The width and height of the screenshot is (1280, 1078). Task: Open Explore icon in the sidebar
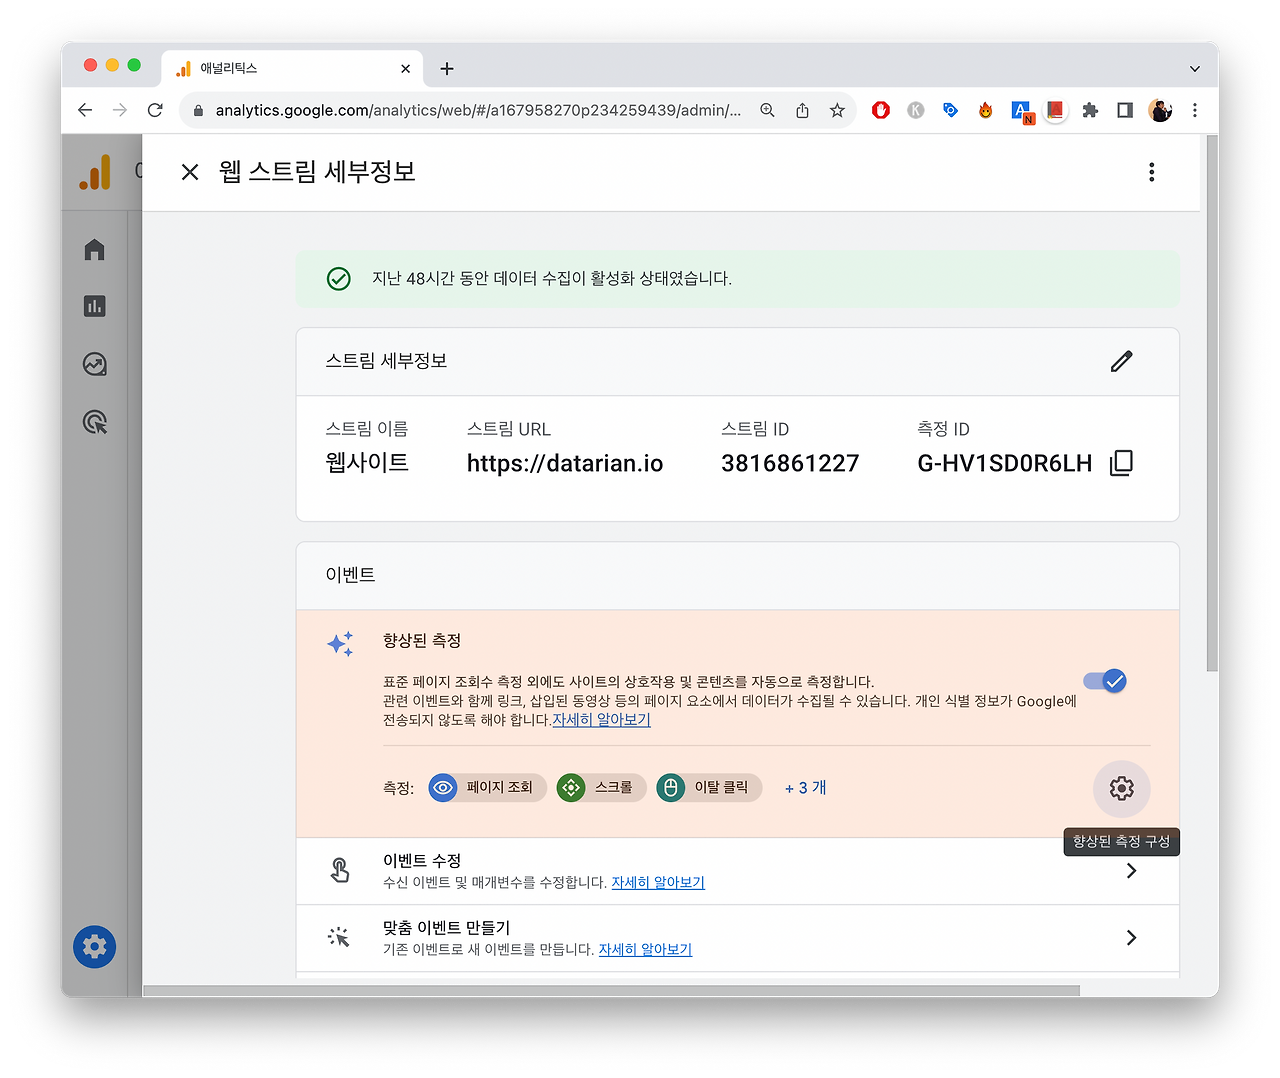95,364
